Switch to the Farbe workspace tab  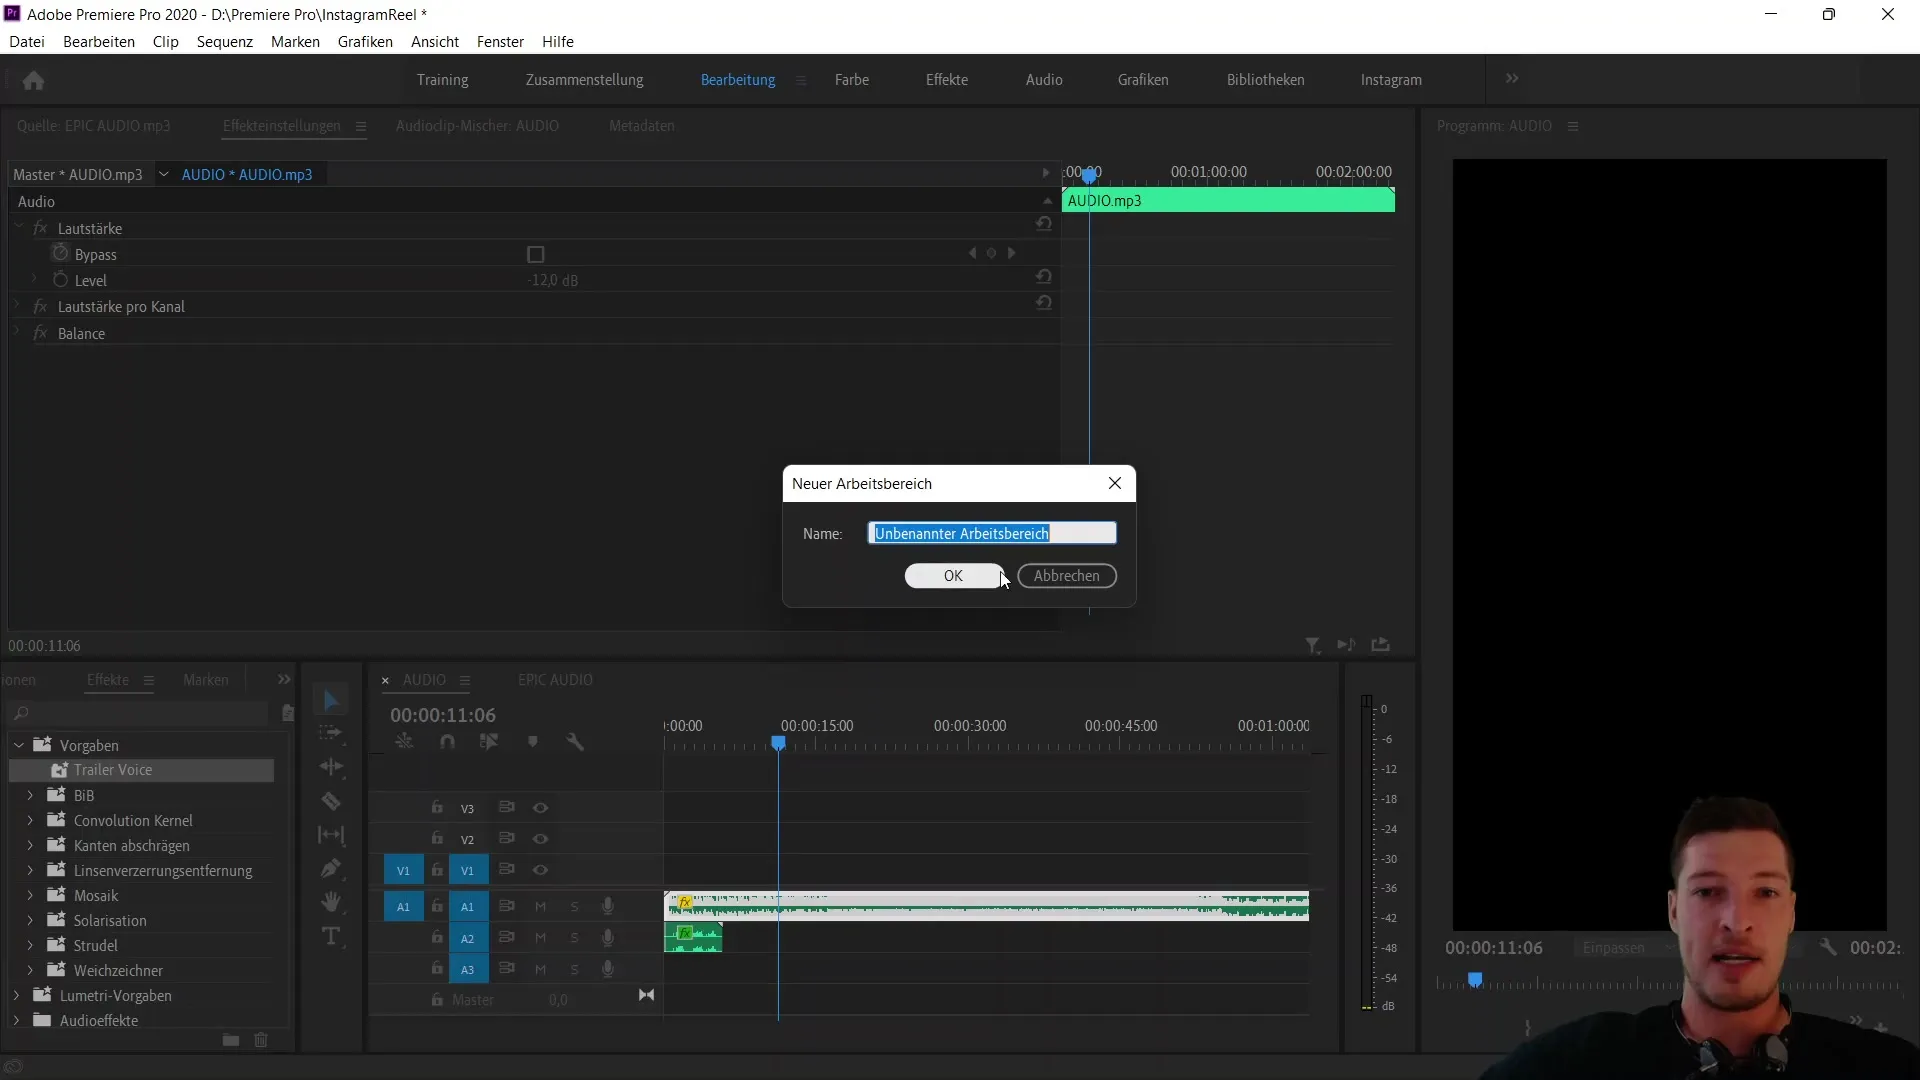pos(851,79)
